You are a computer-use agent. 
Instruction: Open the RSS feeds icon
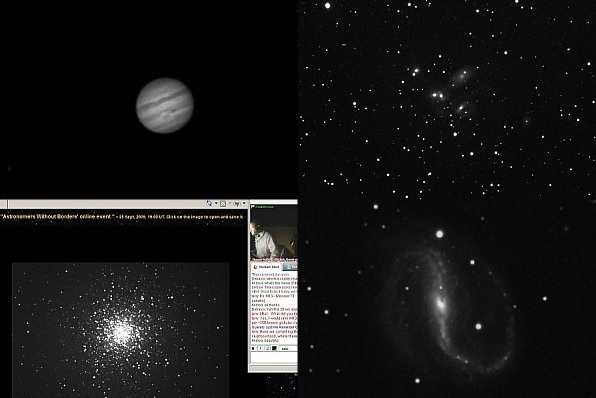click(x=223, y=204)
